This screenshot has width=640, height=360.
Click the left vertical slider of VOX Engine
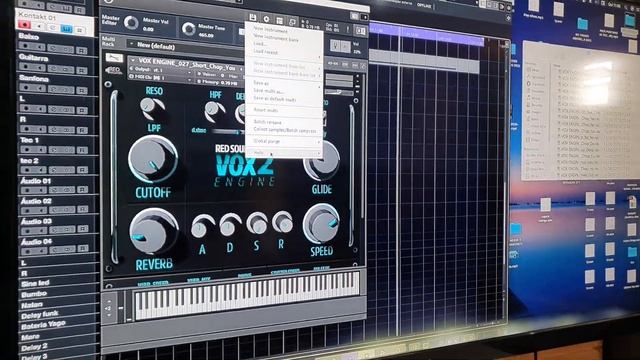(x=114, y=177)
